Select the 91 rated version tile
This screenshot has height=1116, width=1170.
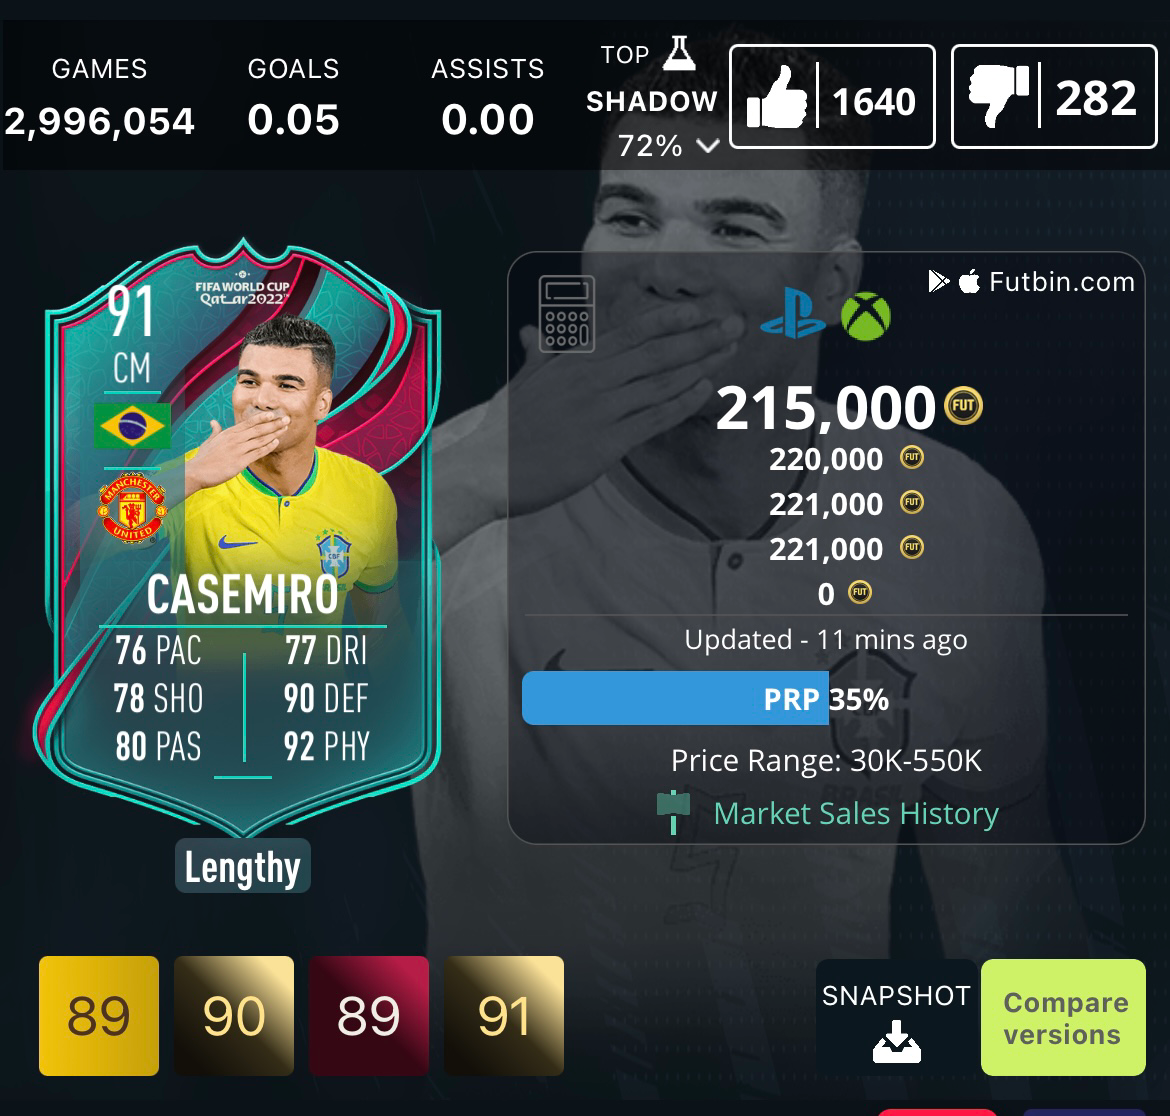(x=504, y=1016)
